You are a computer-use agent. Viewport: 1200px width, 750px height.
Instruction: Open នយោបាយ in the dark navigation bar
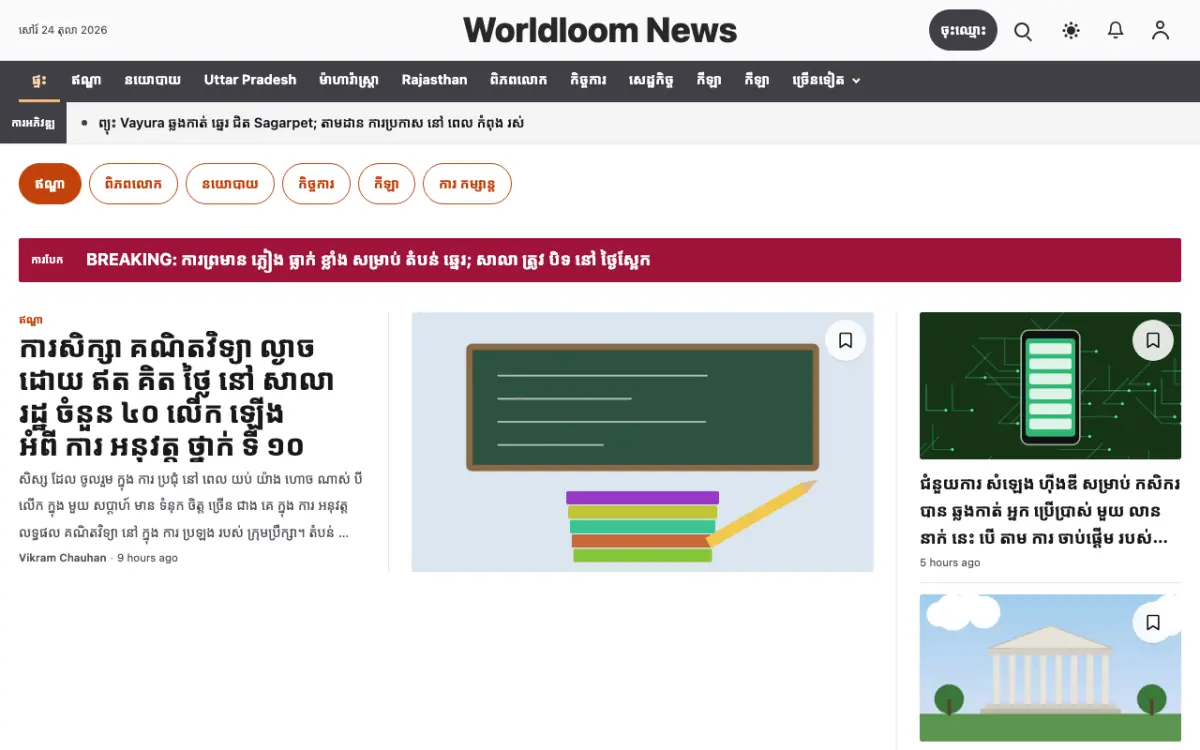pos(153,80)
